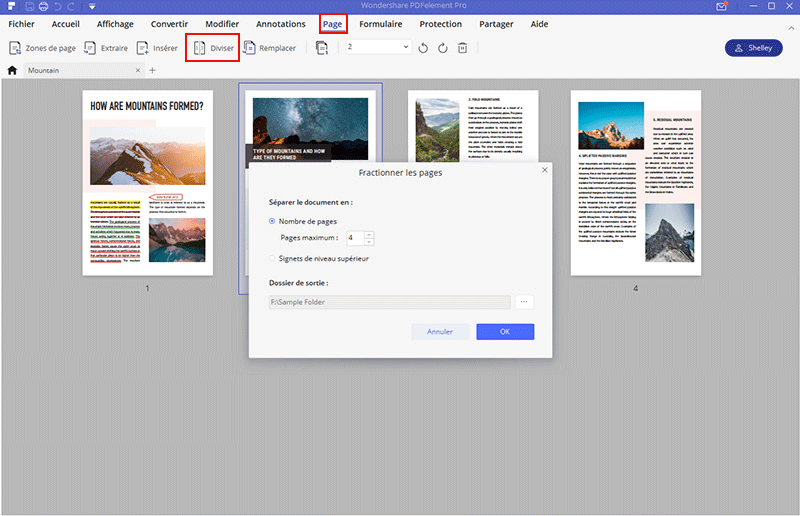Click the Print icon in title bar
This screenshot has height=516, width=800.
point(43,6)
